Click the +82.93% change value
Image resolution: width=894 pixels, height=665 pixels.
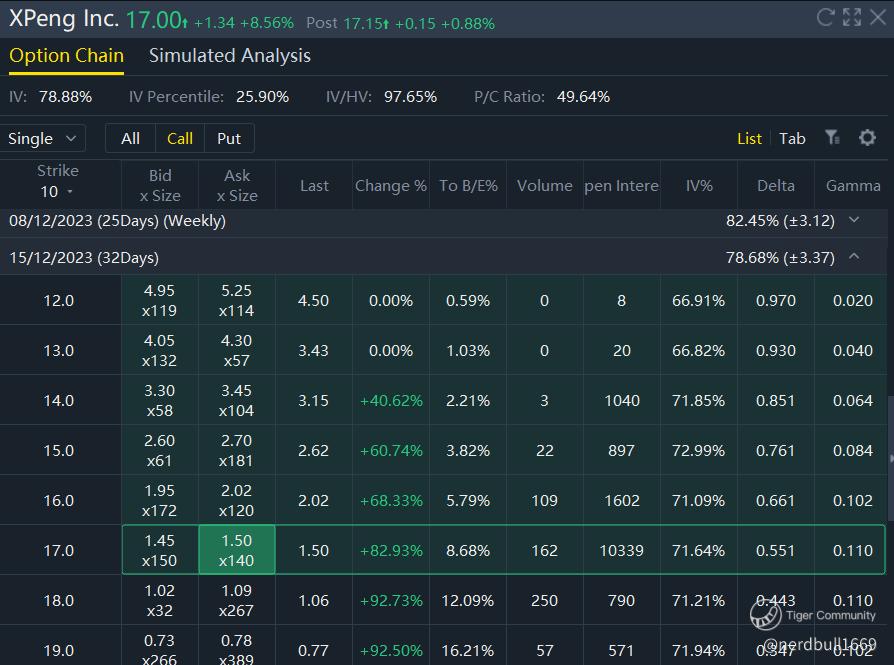point(391,550)
